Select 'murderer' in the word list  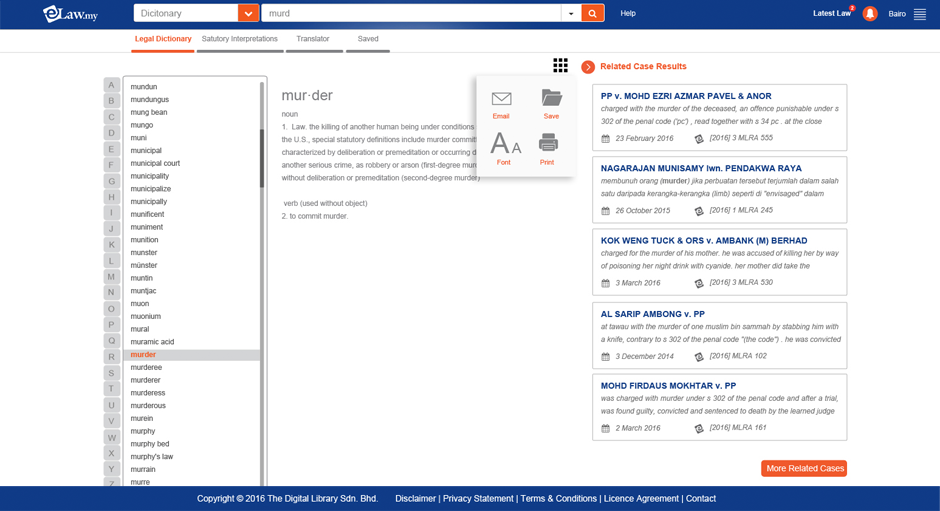(145, 380)
